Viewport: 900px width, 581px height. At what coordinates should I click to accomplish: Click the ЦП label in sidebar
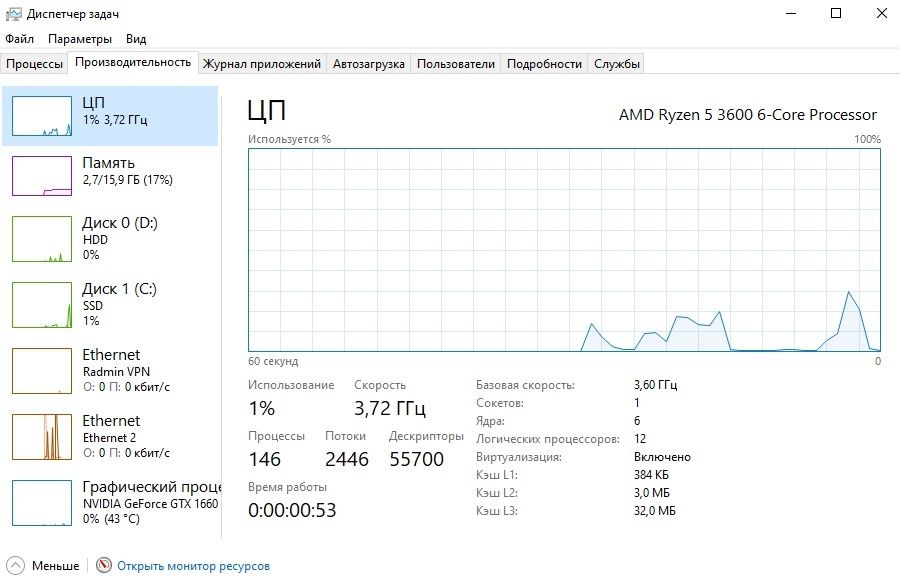94,103
